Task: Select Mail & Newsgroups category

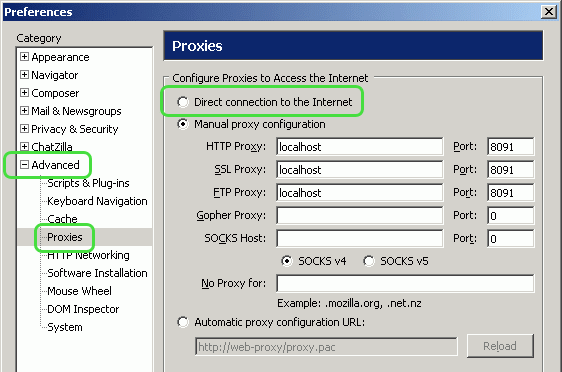Action: coord(76,111)
